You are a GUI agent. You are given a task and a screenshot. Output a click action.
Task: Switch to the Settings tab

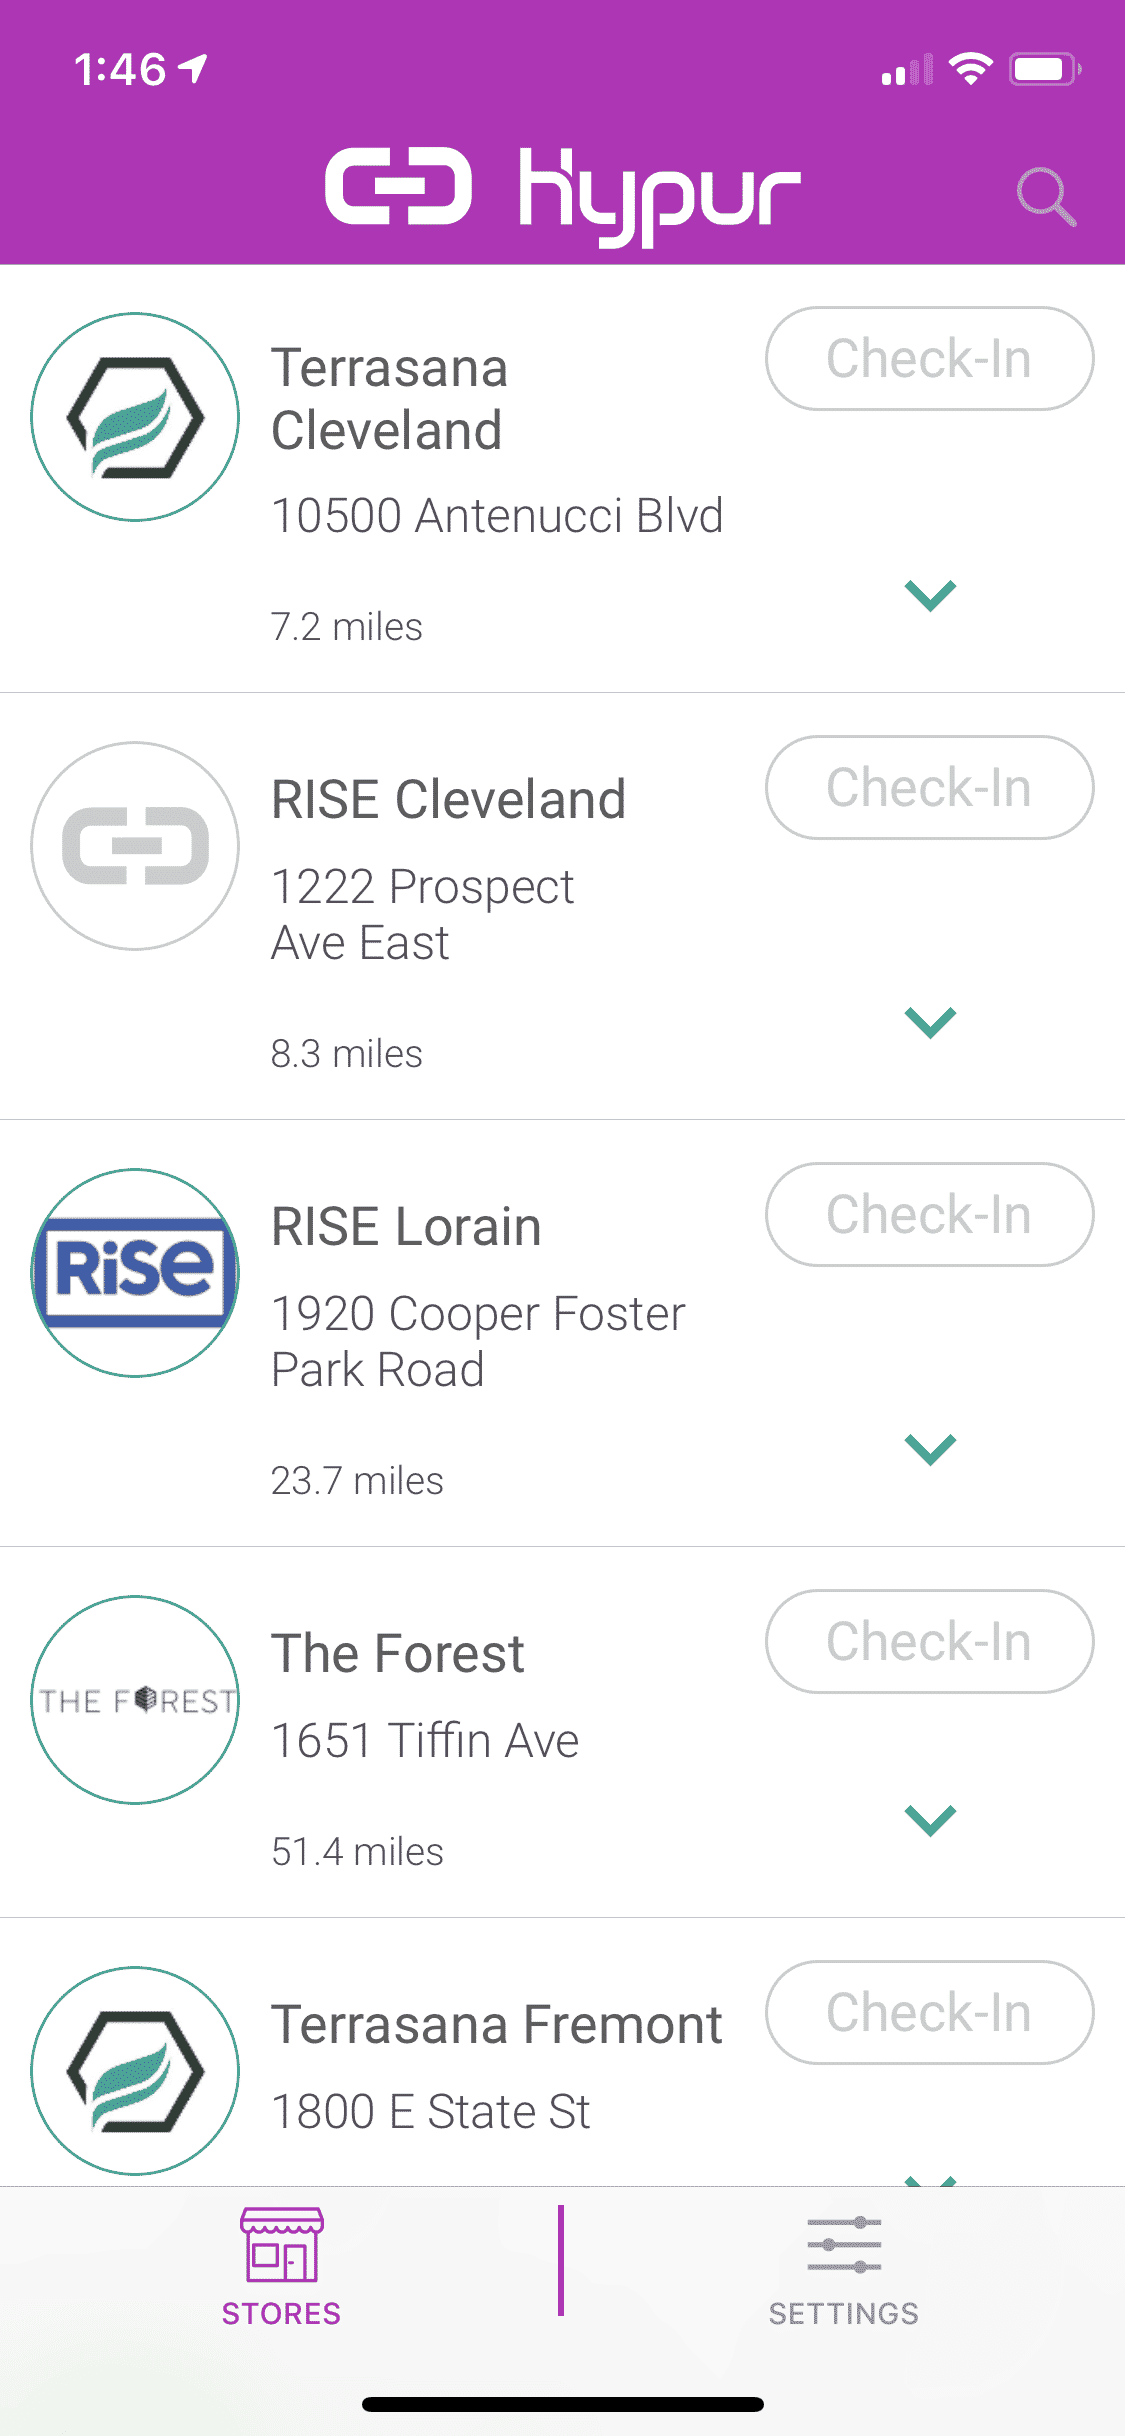click(x=843, y=2266)
